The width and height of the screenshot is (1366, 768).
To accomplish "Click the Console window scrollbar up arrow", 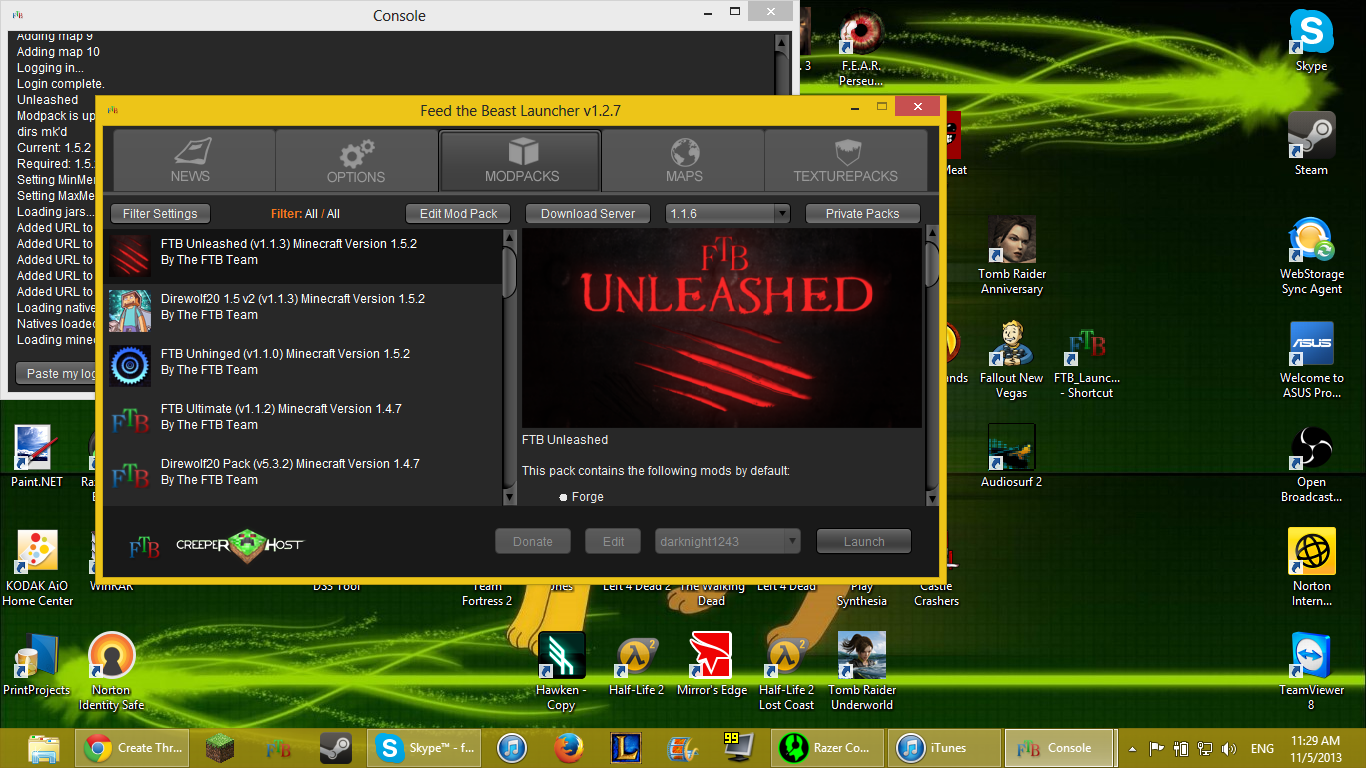I will pos(784,41).
